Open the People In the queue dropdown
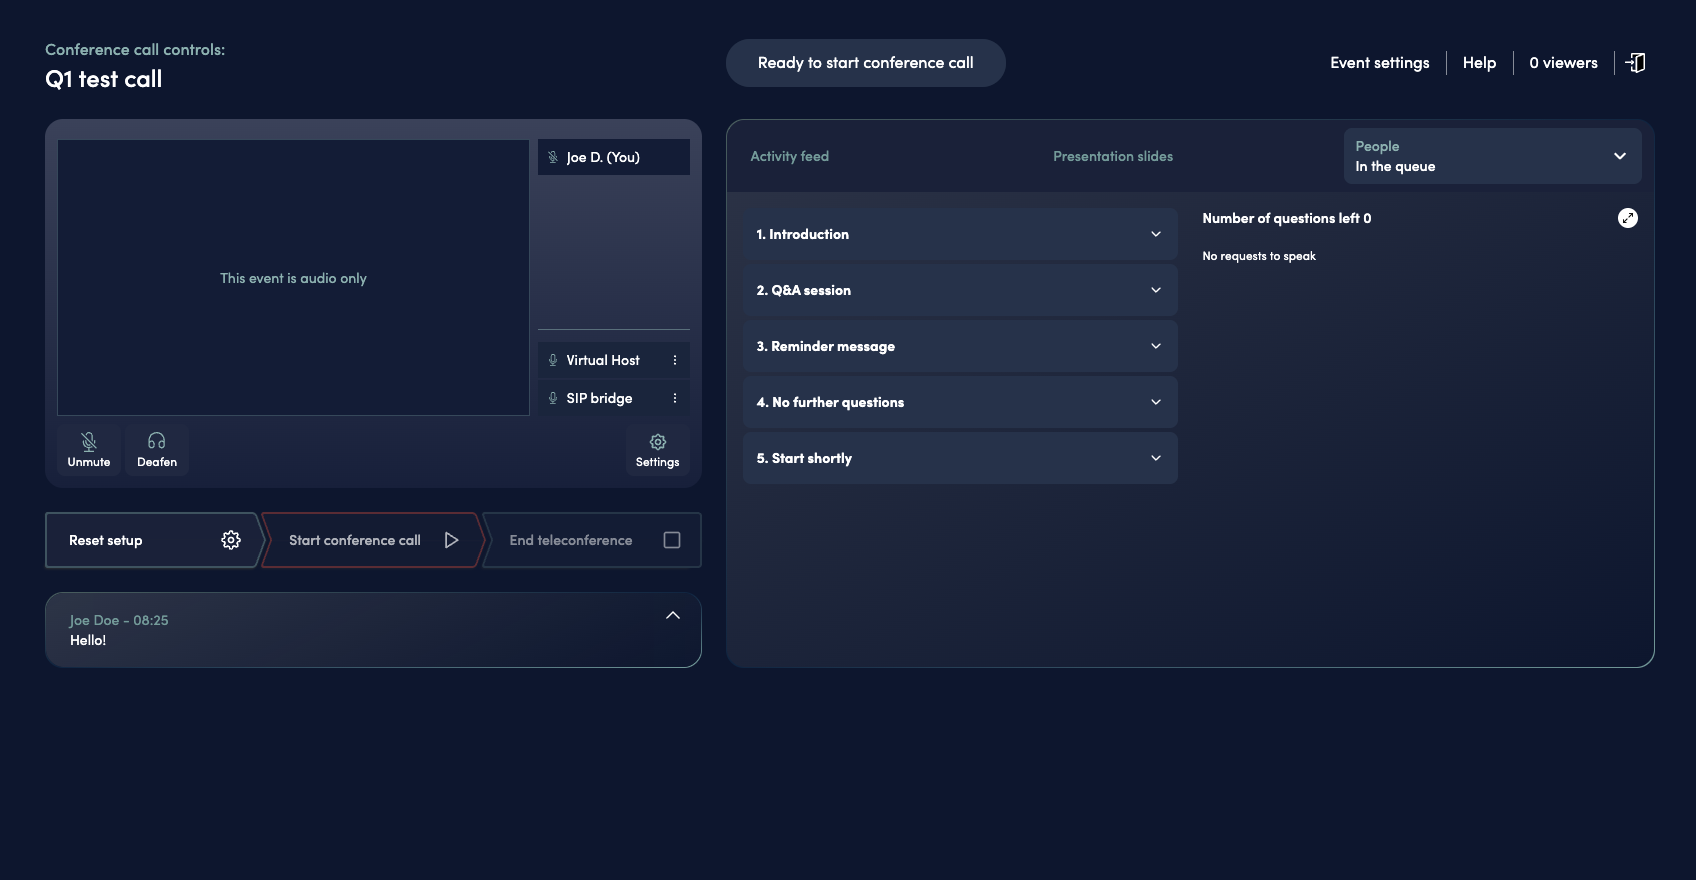This screenshot has width=1696, height=880. pyautogui.click(x=1491, y=156)
